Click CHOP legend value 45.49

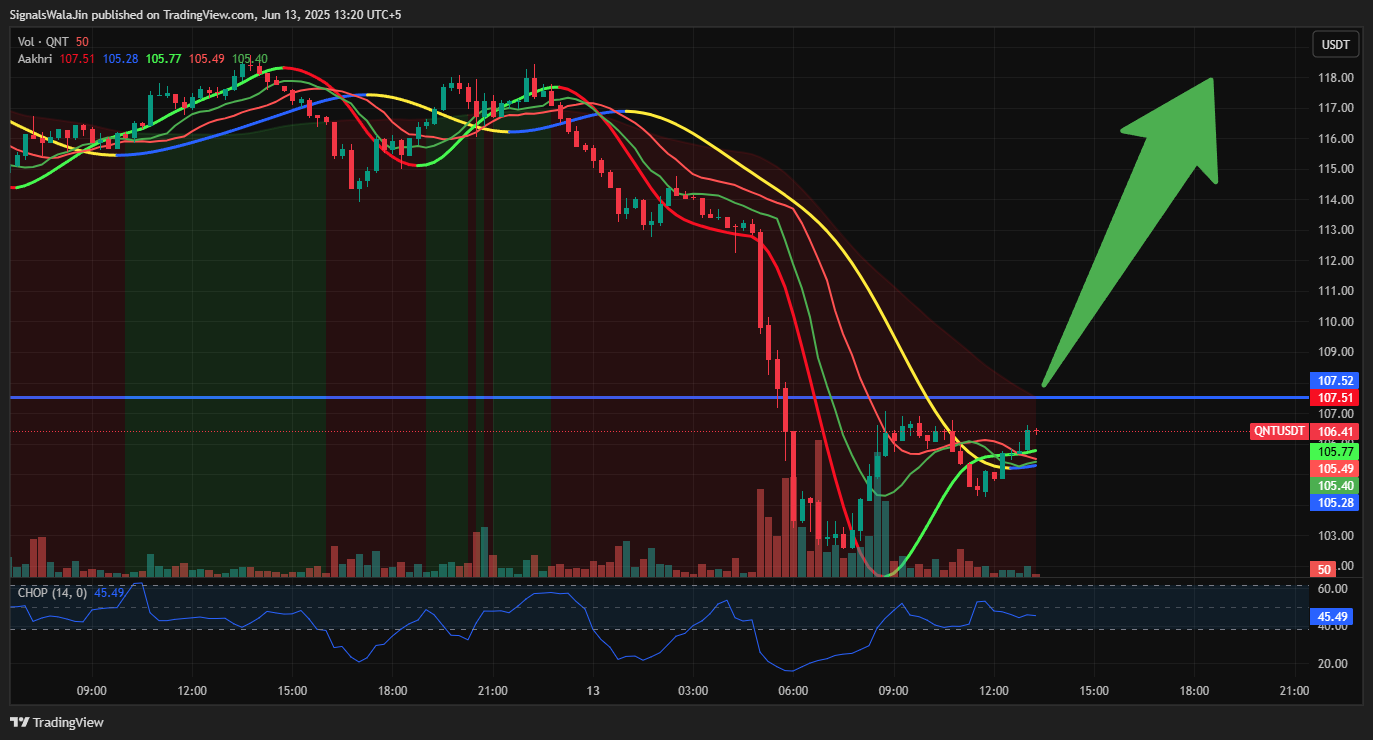109,593
